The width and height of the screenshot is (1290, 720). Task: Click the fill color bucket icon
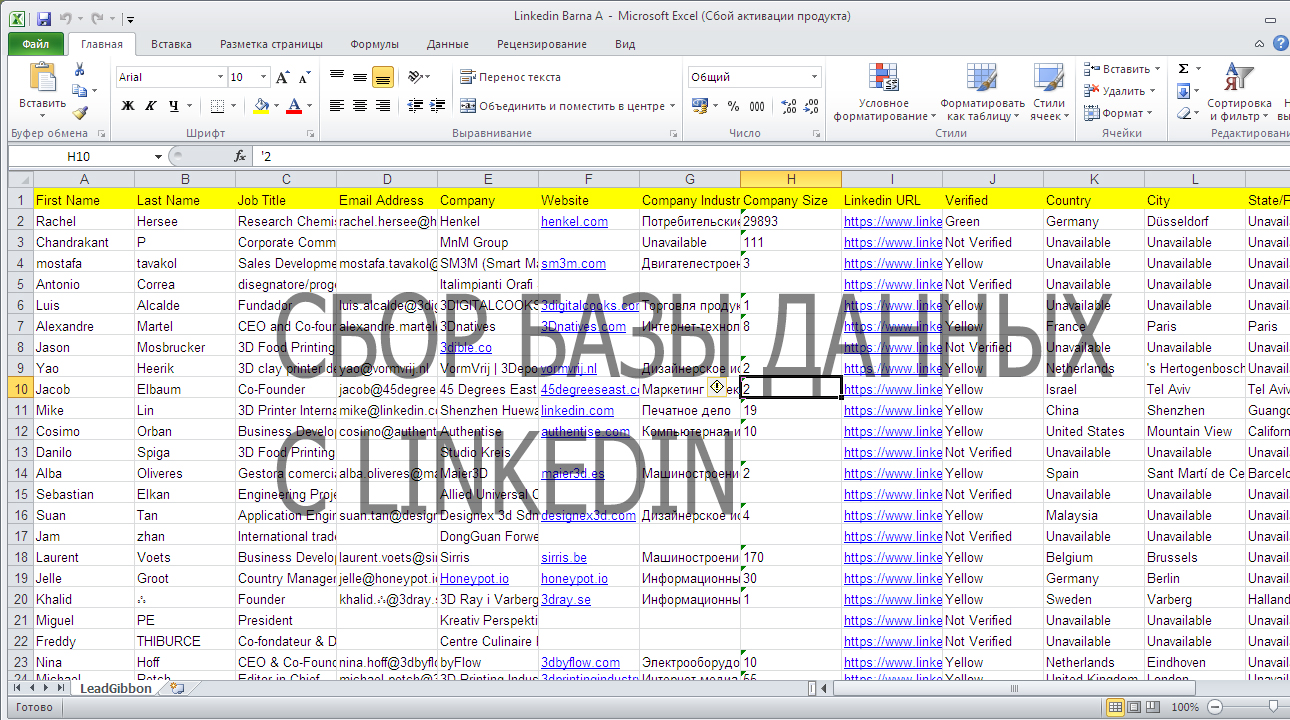click(x=261, y=105)
